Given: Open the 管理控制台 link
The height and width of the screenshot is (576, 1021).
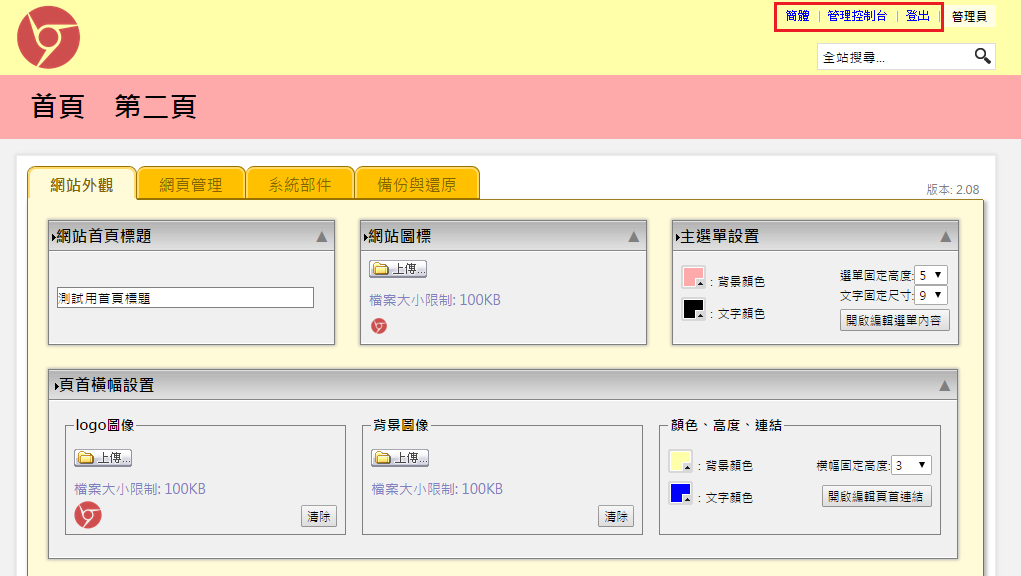Looking at the screenshot, I should pos(856,16).
